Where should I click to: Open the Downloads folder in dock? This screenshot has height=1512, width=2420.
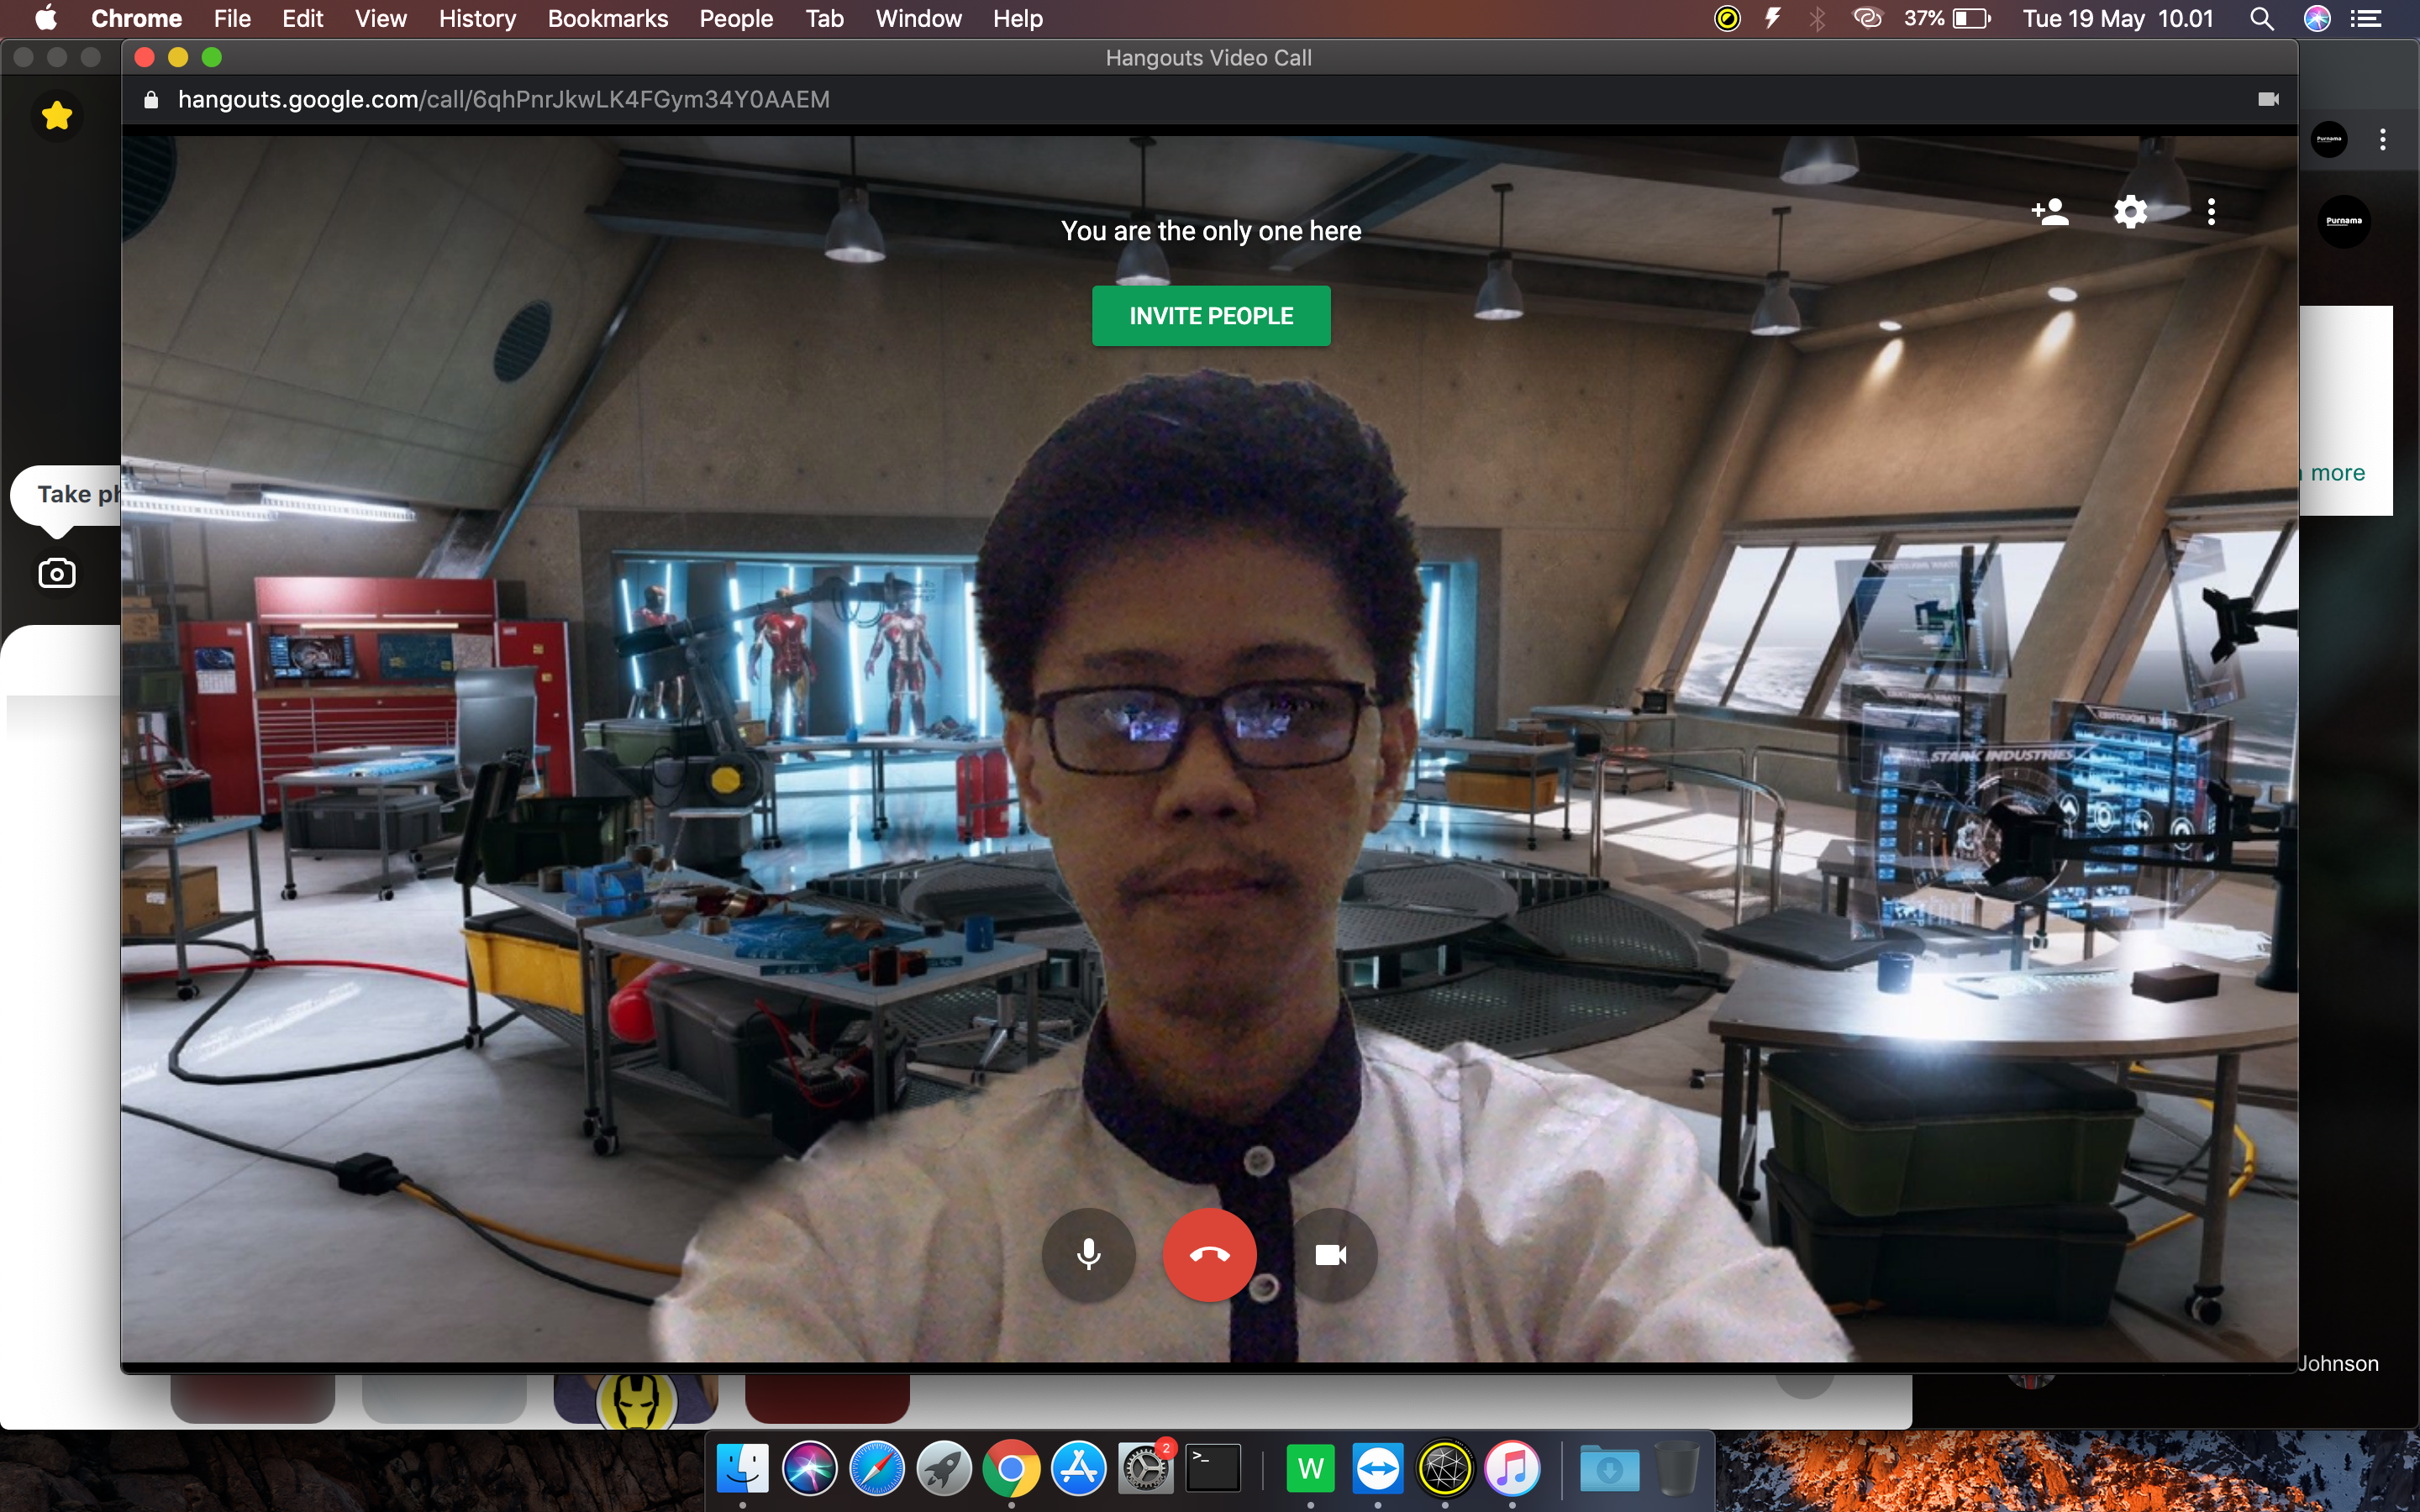click(1610, 1468)
